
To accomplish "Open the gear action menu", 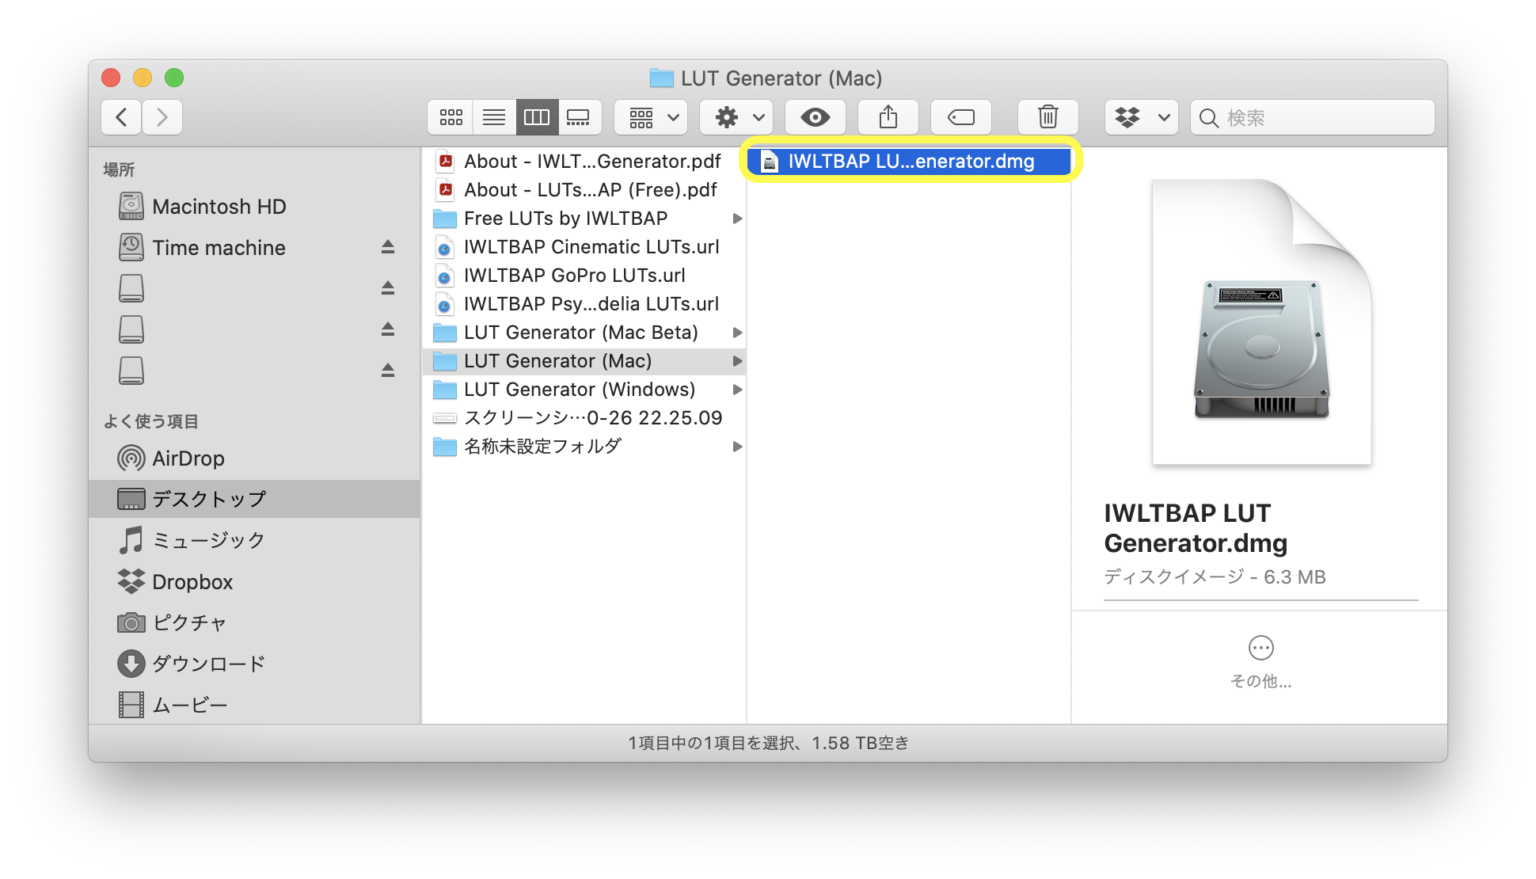I will coord(737,117).
